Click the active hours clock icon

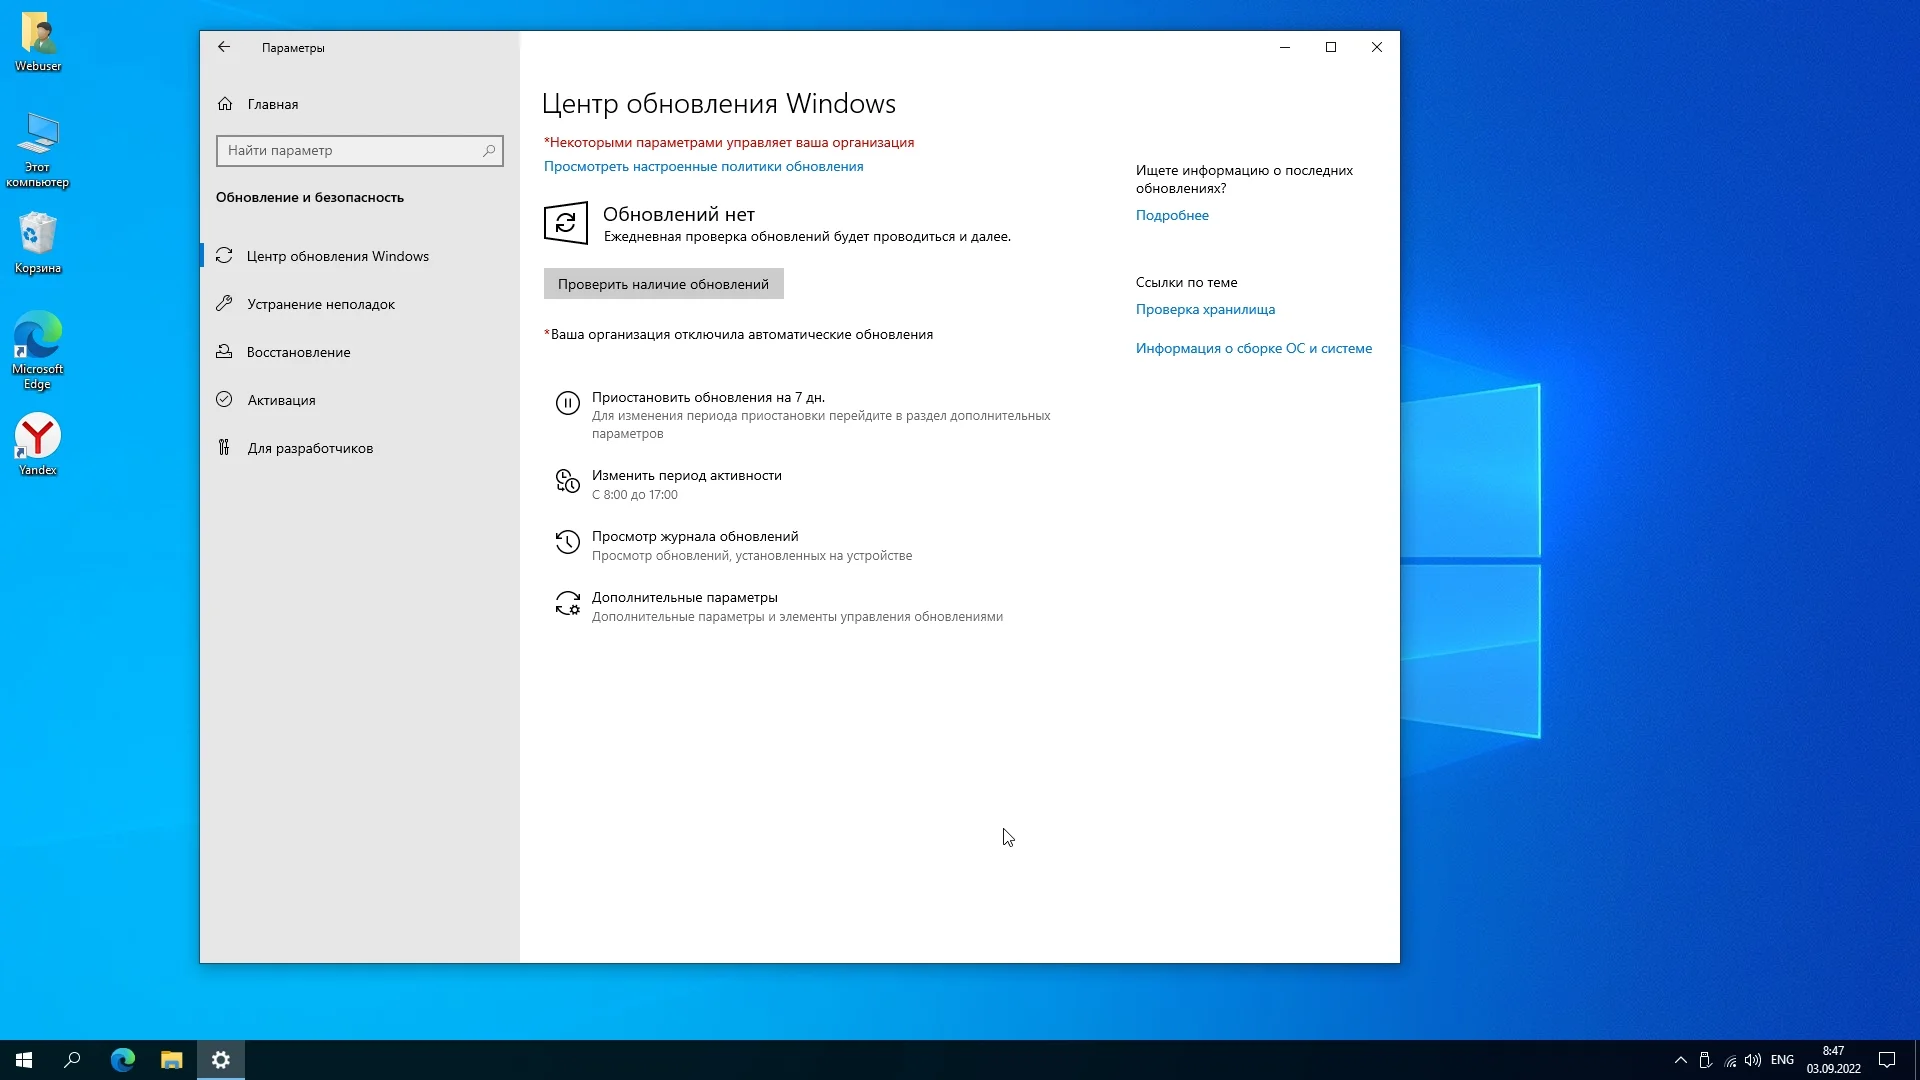(x=567, y=481)
